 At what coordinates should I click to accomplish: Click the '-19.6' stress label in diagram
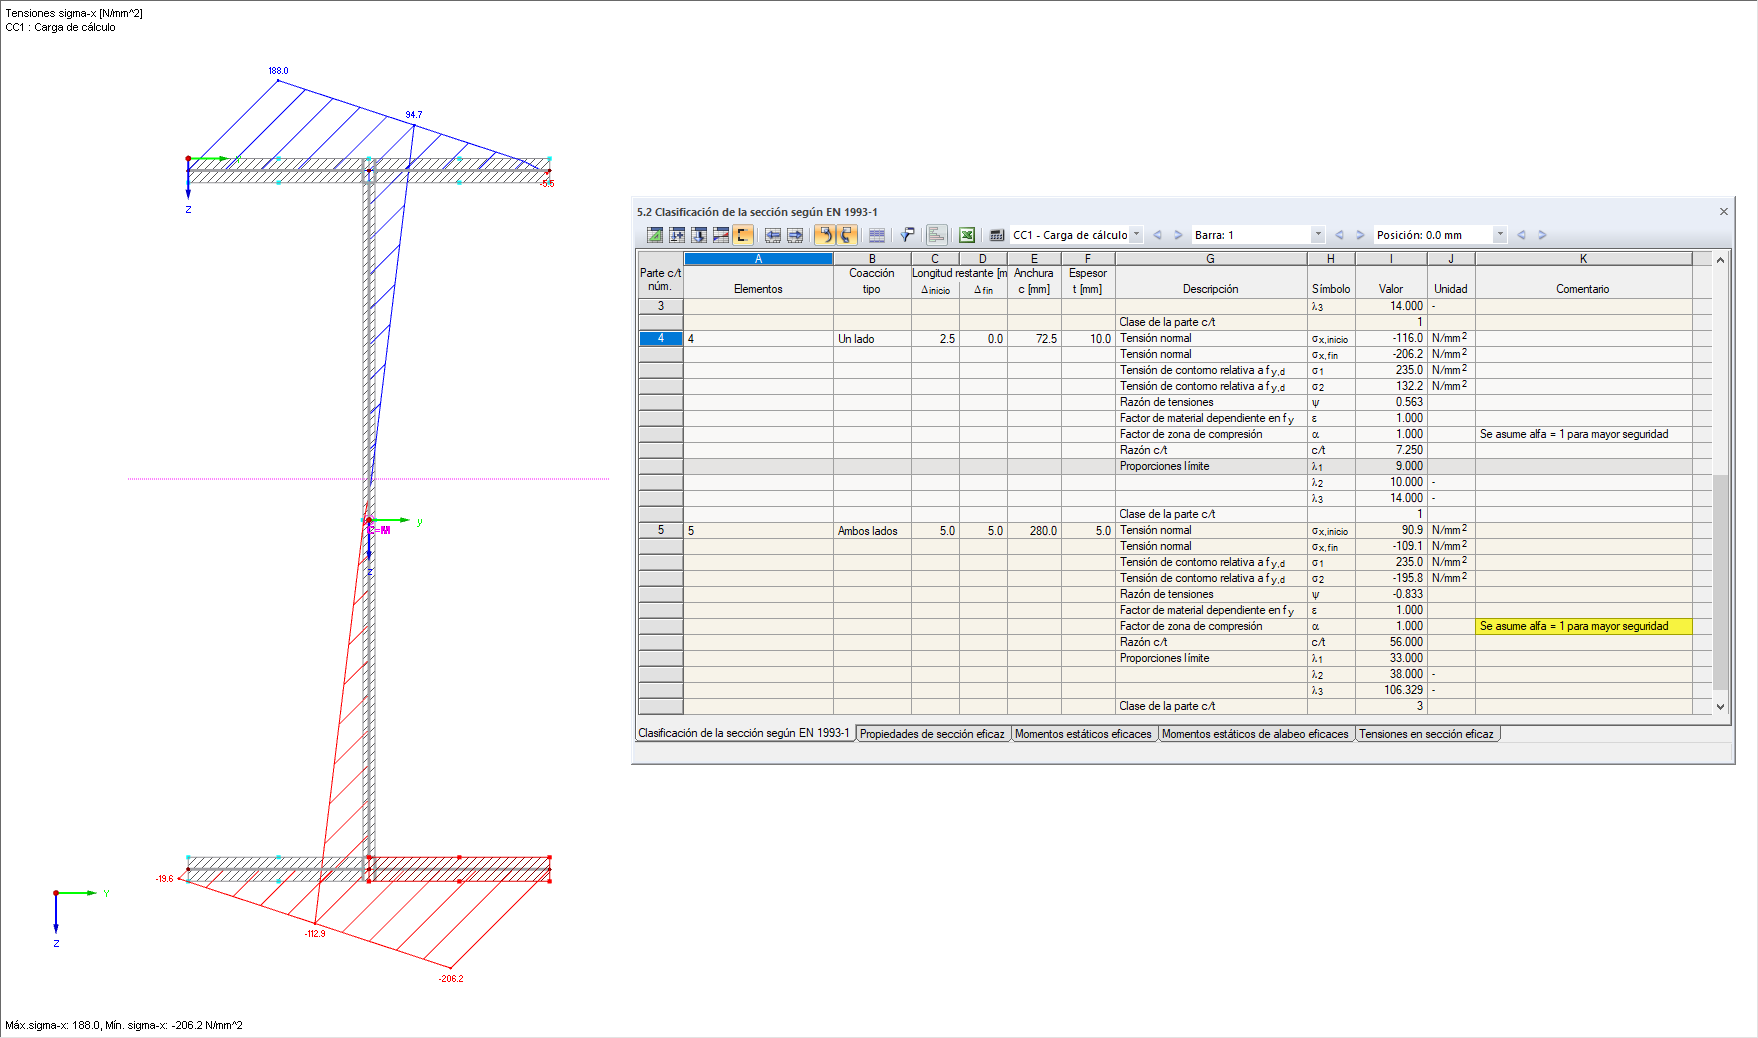[x=164, y=879]
